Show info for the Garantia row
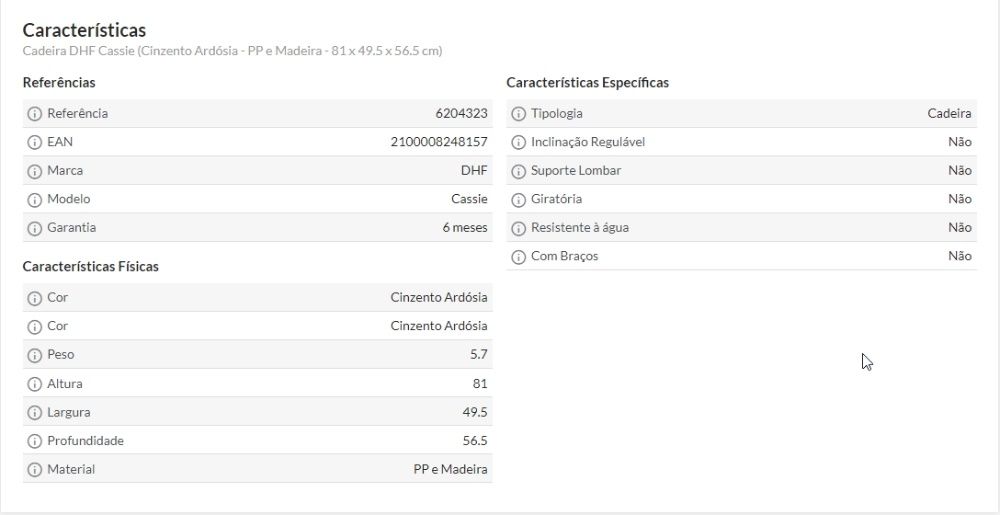Screen dimensions: 1000x515 [35, 228]
